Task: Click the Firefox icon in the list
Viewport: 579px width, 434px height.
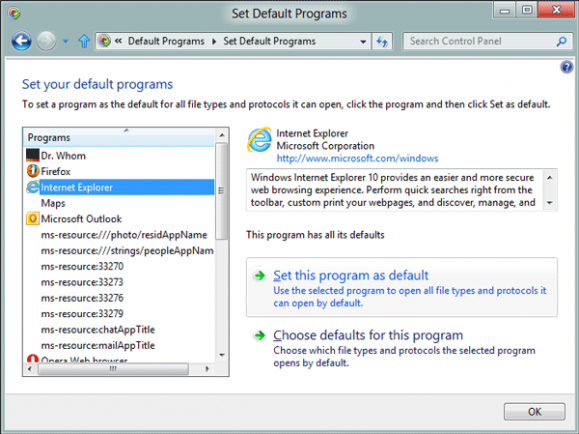Action: [32, 171]
